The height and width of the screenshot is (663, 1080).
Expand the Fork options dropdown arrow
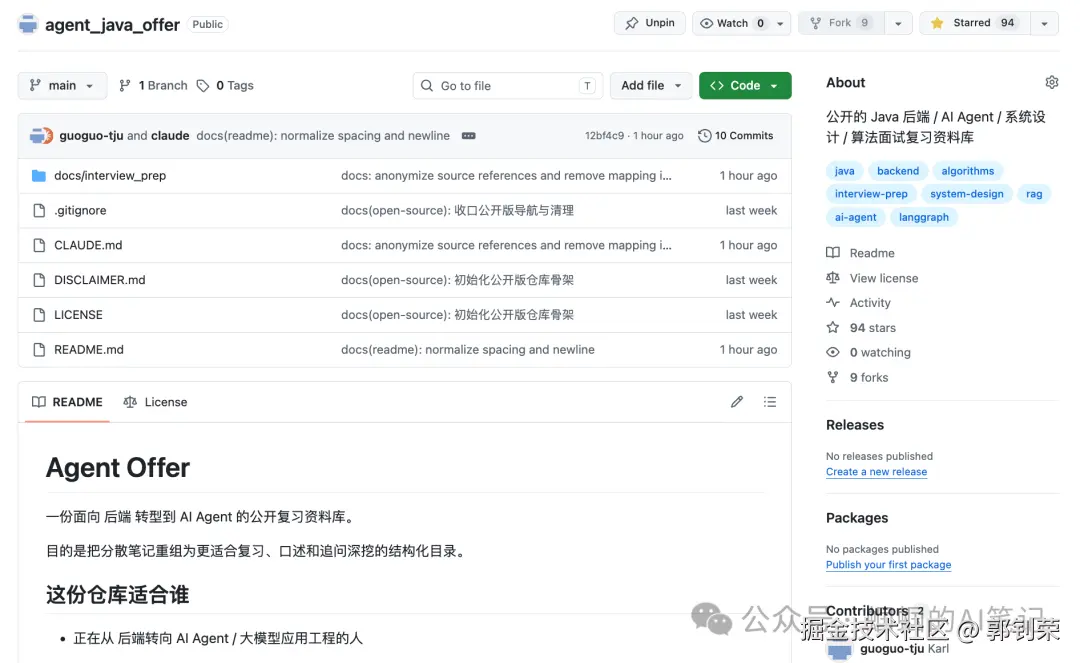[898, 23]
